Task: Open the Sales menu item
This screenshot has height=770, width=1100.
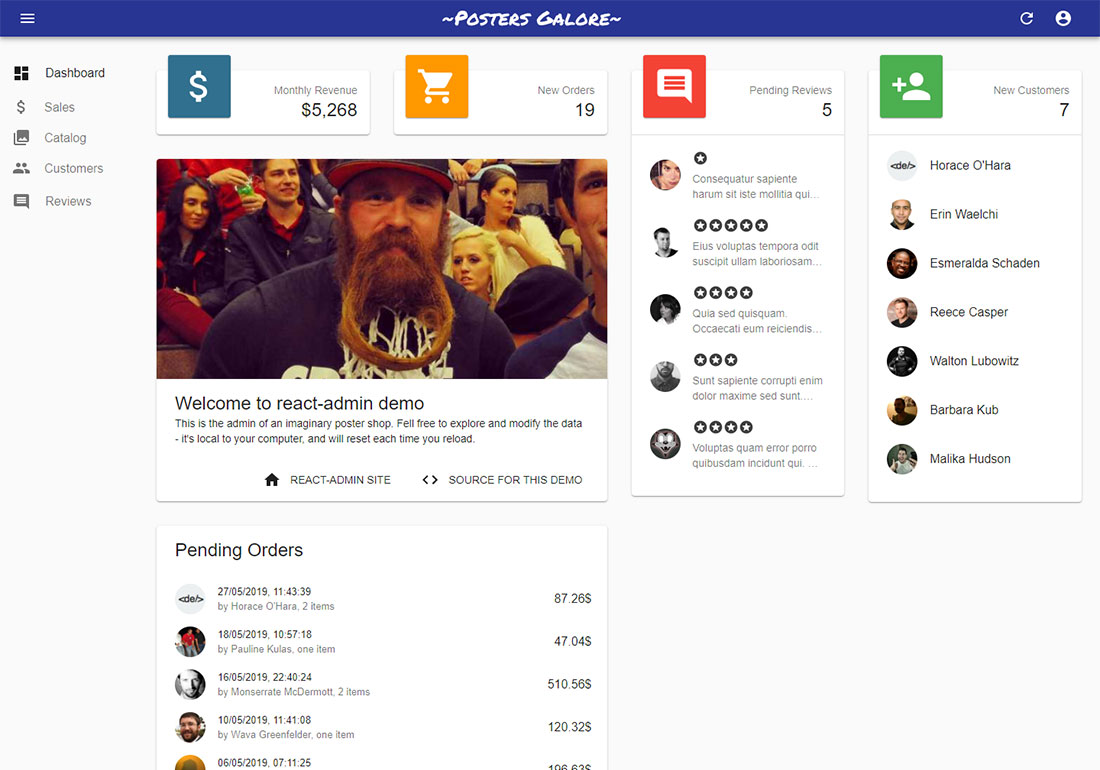Action: 60,107
